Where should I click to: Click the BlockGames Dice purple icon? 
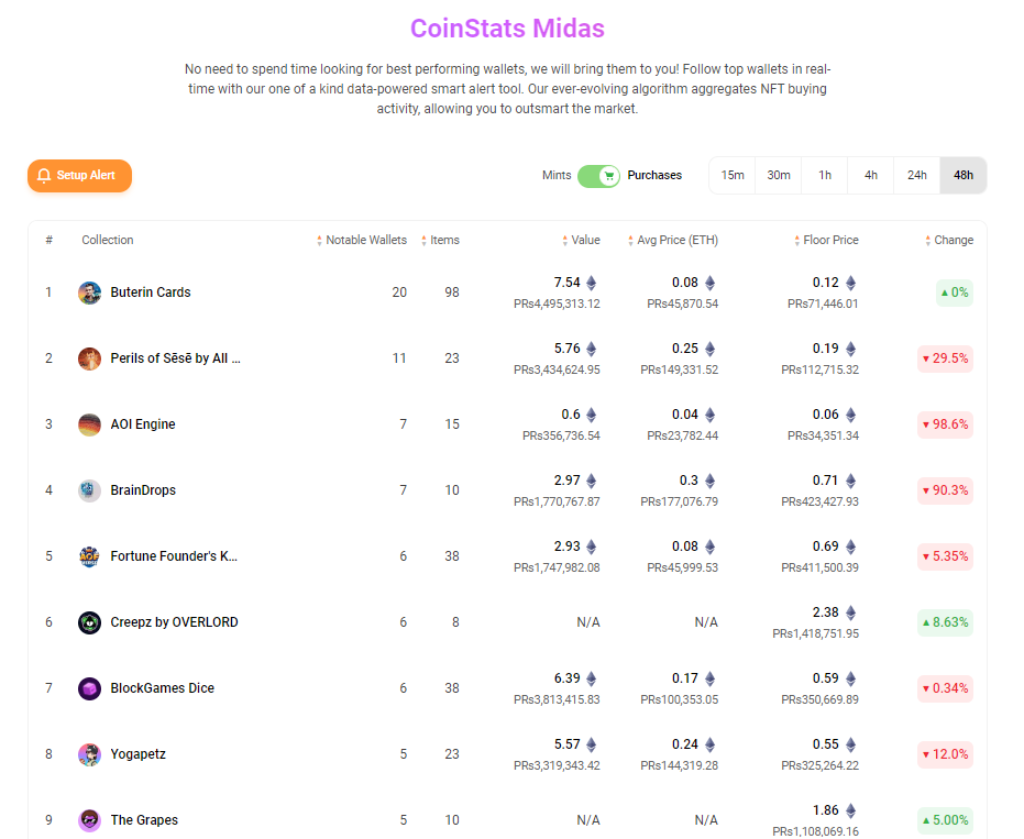(x=90, y=689)
